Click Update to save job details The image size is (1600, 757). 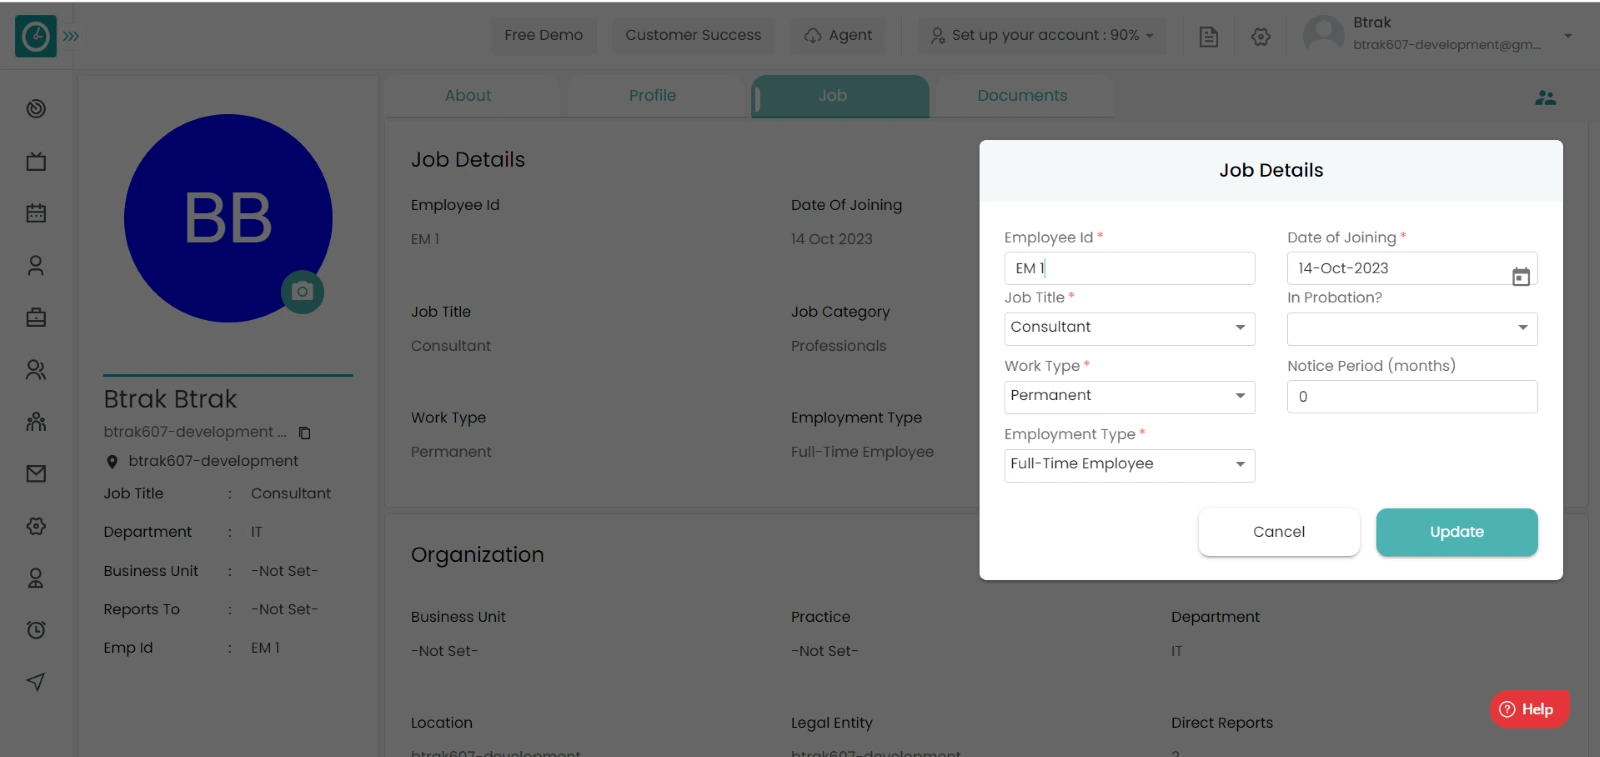coord(1457,532)
